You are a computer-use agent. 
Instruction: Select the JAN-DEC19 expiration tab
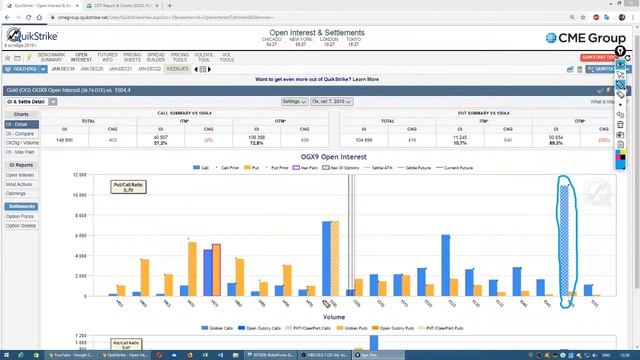tap(63, 69)
